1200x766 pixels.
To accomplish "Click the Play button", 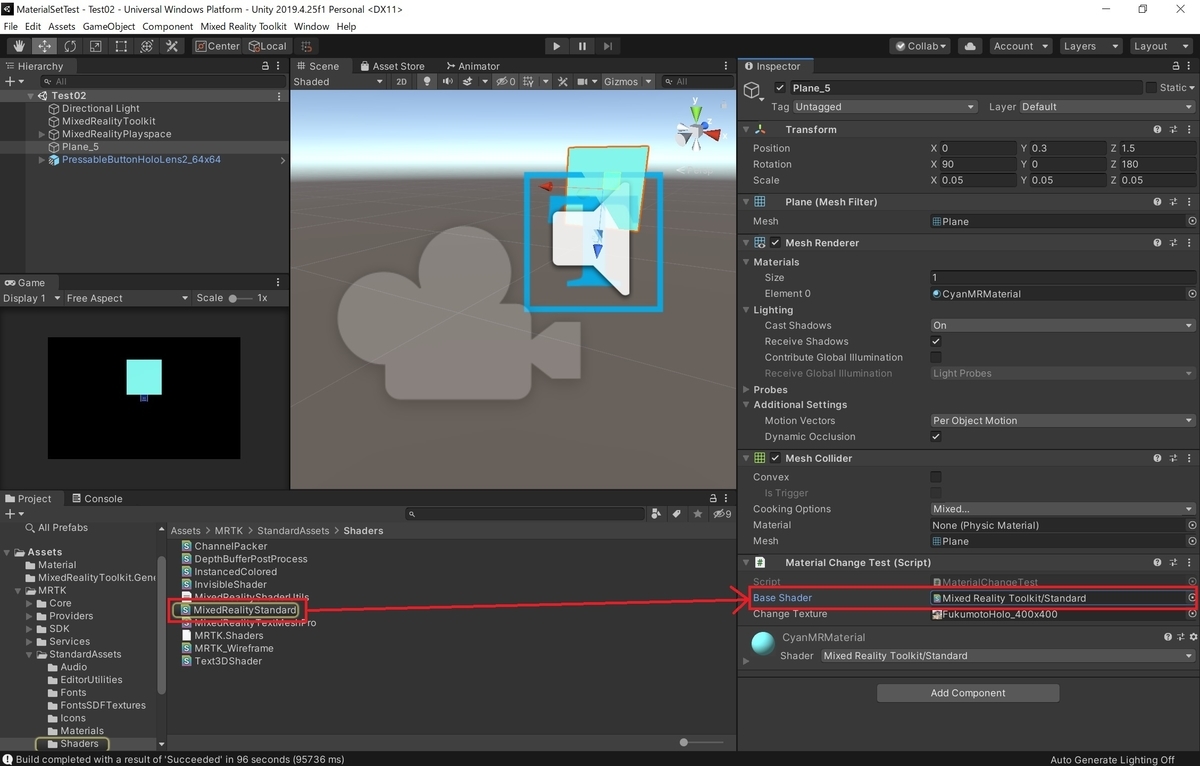I will tap(557, 46).
